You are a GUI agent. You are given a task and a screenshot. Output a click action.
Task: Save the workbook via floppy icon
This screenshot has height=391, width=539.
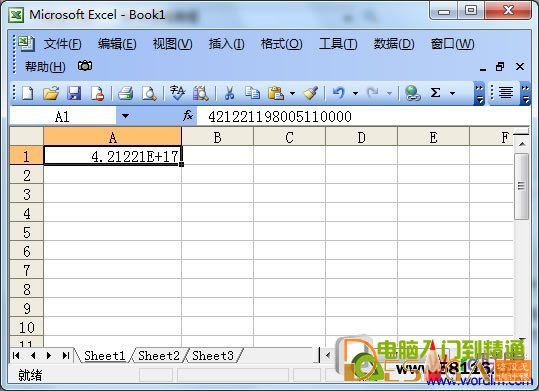74,93
